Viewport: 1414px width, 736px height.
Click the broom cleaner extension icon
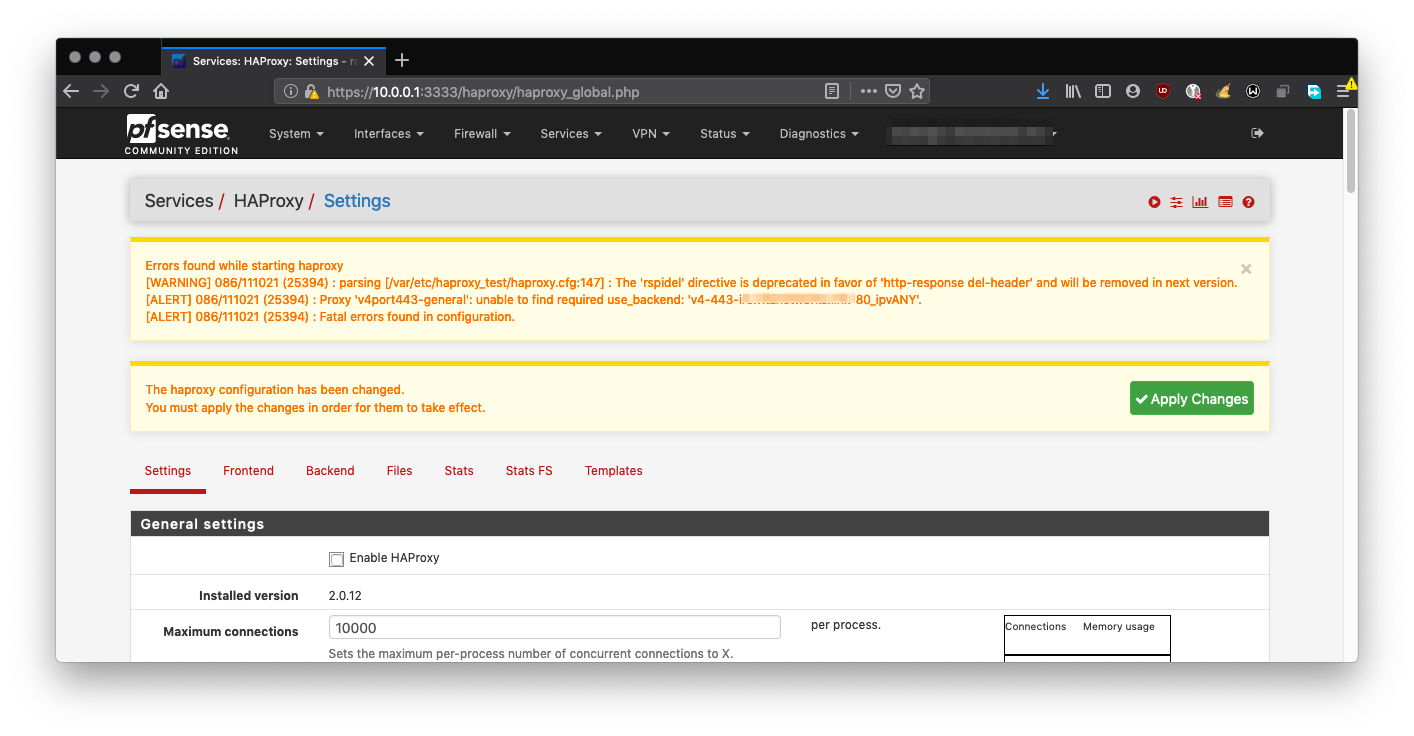point(1223,91)
